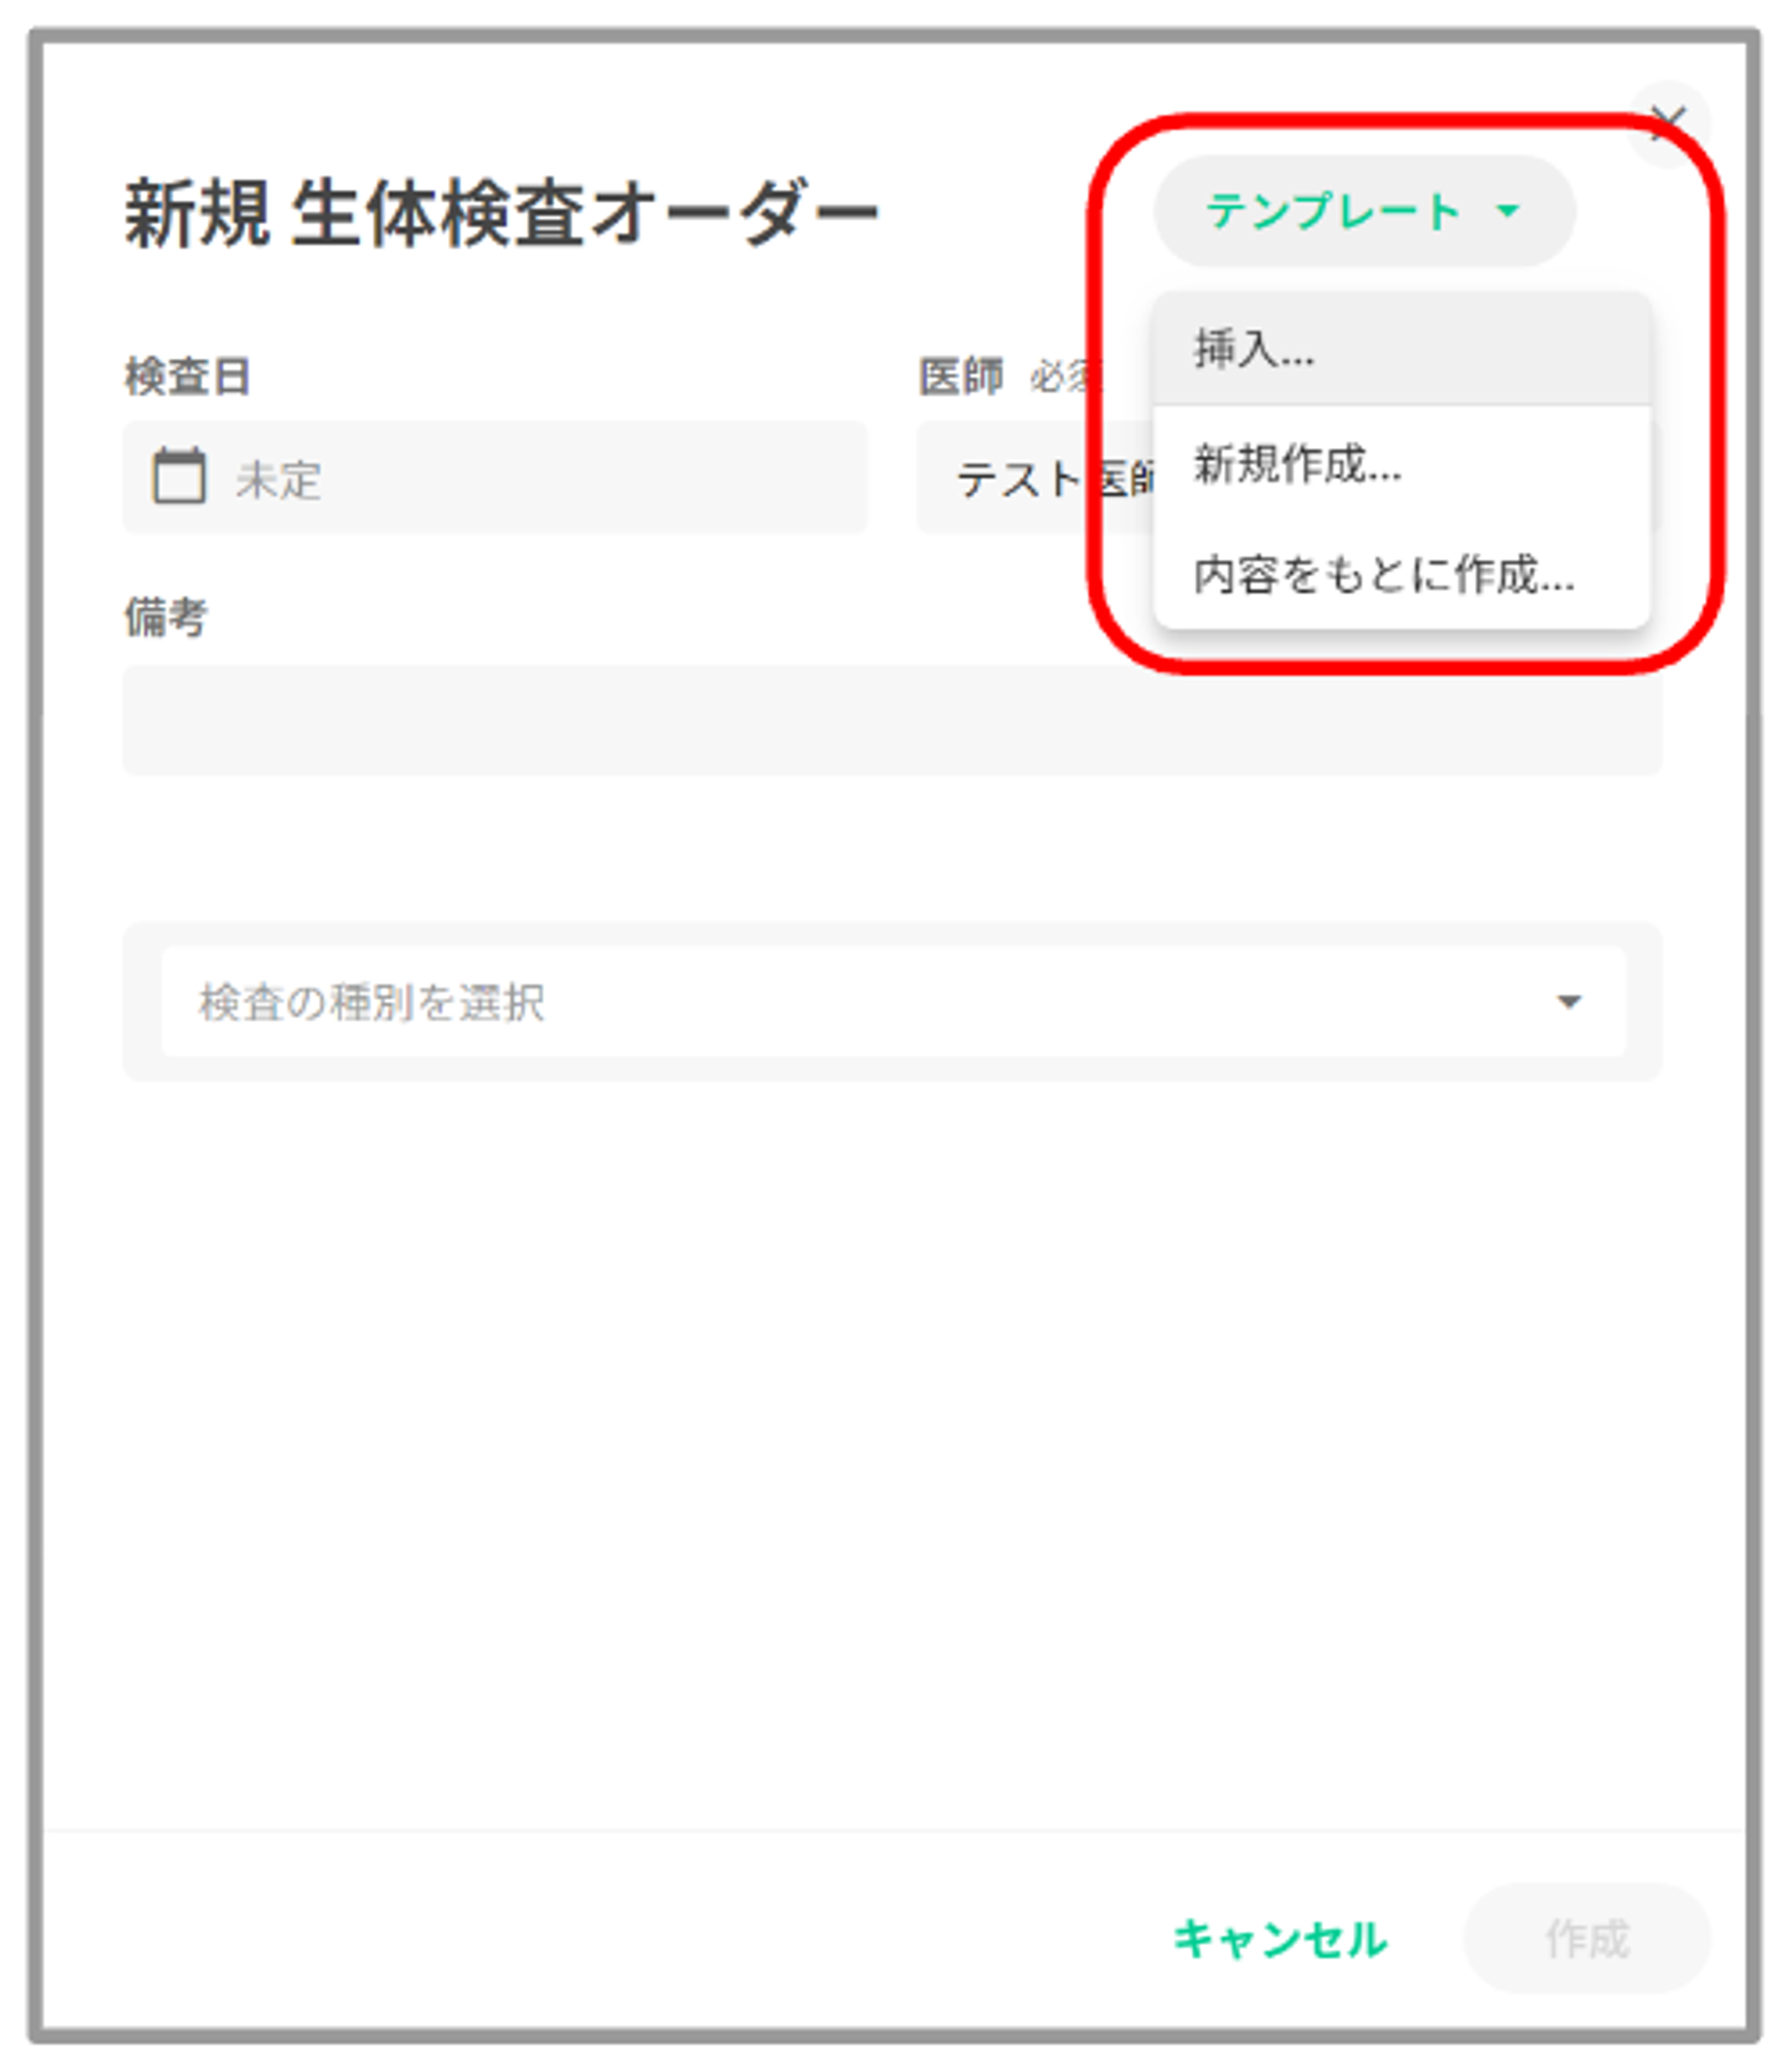Click the arrow in 検査の種別を選択 box

1568,1001
